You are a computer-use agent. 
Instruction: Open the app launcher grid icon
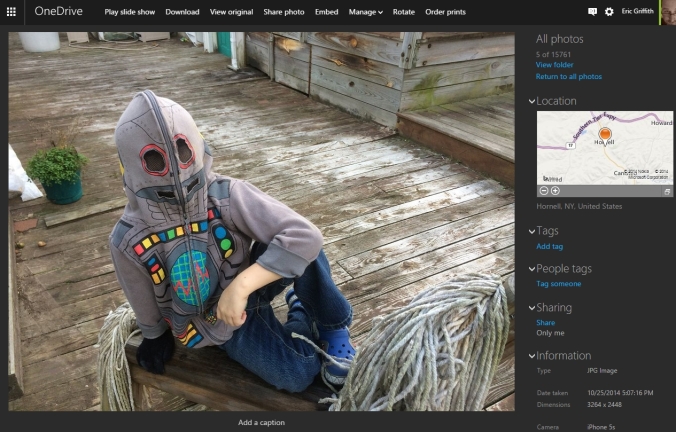(x=11, y=12)
